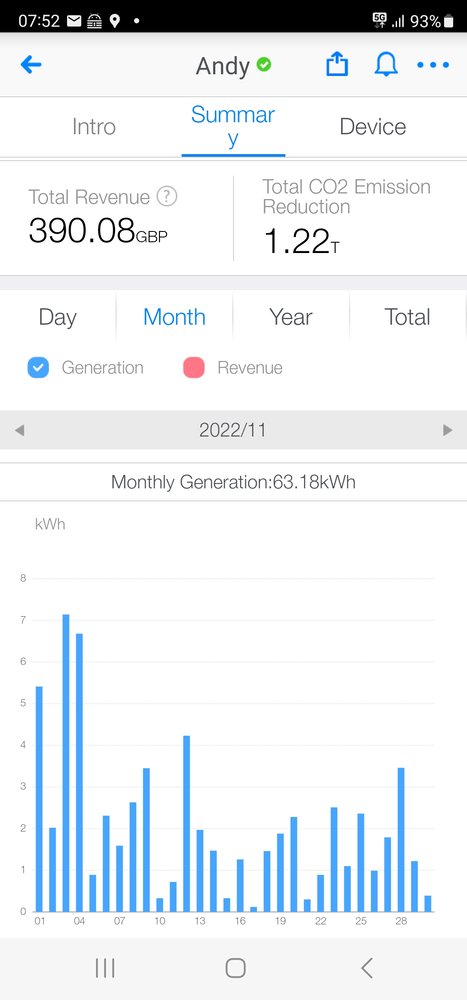Viewport: 467px width, 1000px height.
Task: Go to next month arrow
Action: [x=447, y=430]
